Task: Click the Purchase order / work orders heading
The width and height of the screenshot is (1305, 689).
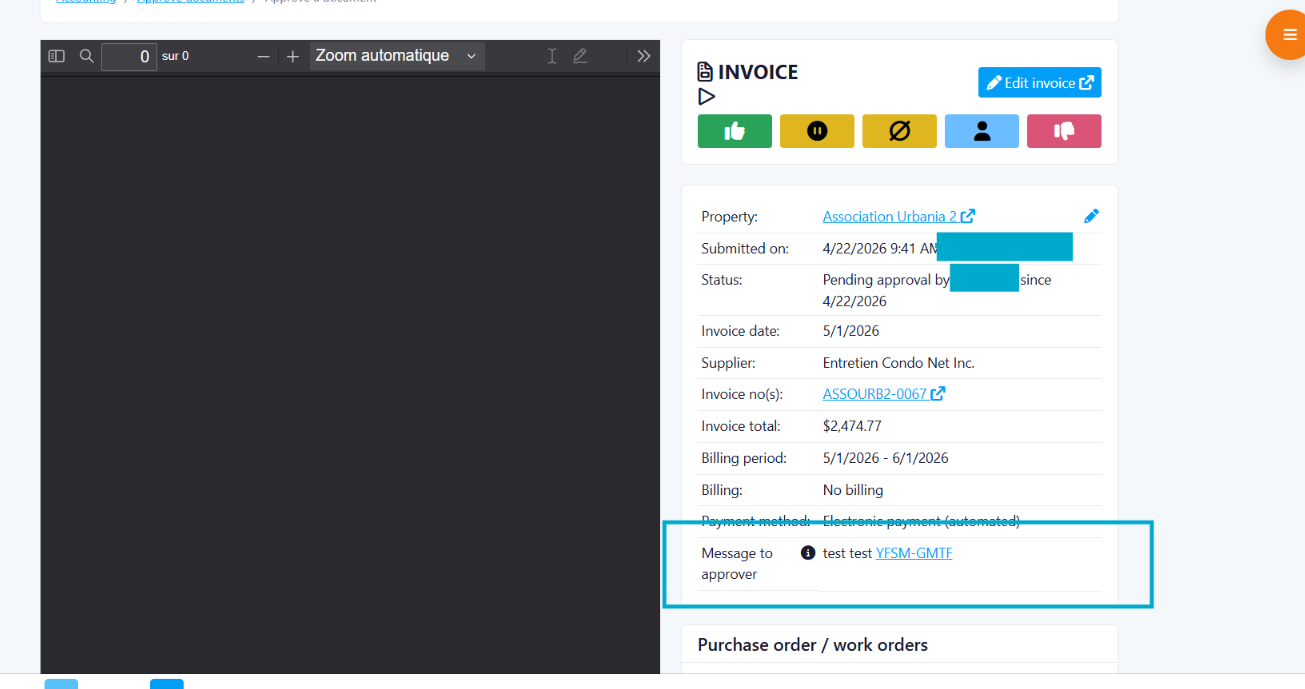Action: pyautogui.click(x=813, y=645)
